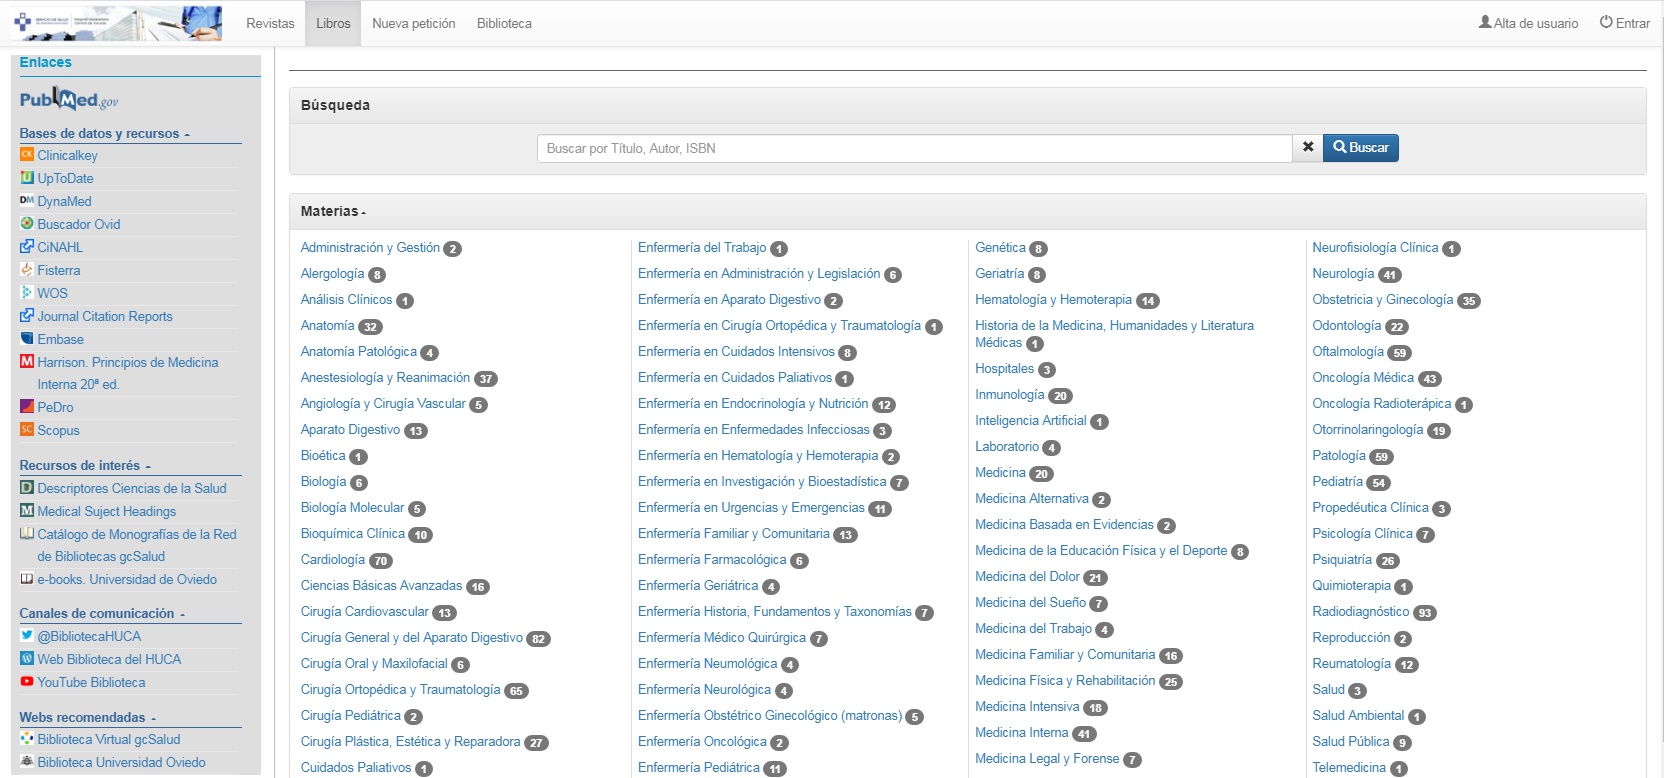Click the Scopus icon
This screenshot has width=1664, height=778.
click(x=27, y=430)
